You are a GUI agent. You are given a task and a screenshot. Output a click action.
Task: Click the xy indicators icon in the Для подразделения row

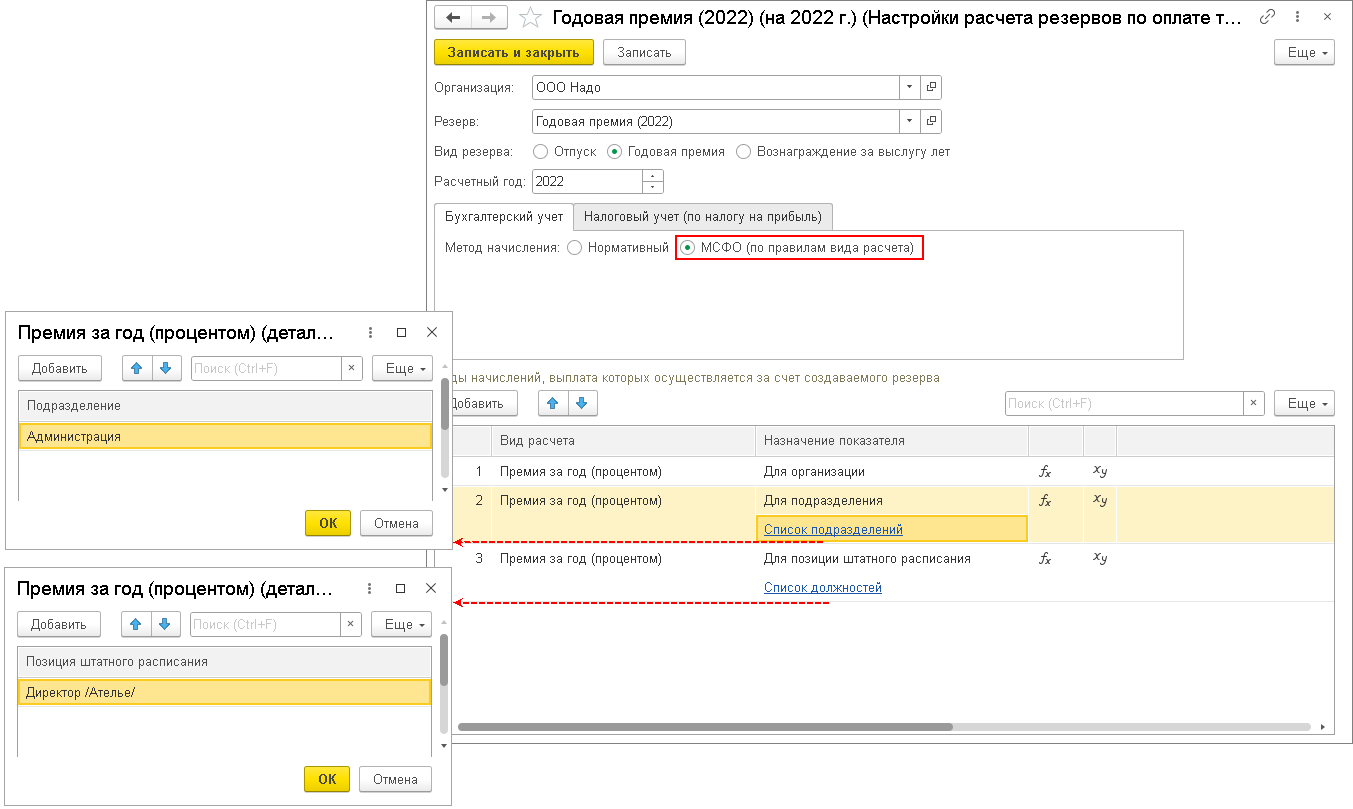(x=1100, y=500)
